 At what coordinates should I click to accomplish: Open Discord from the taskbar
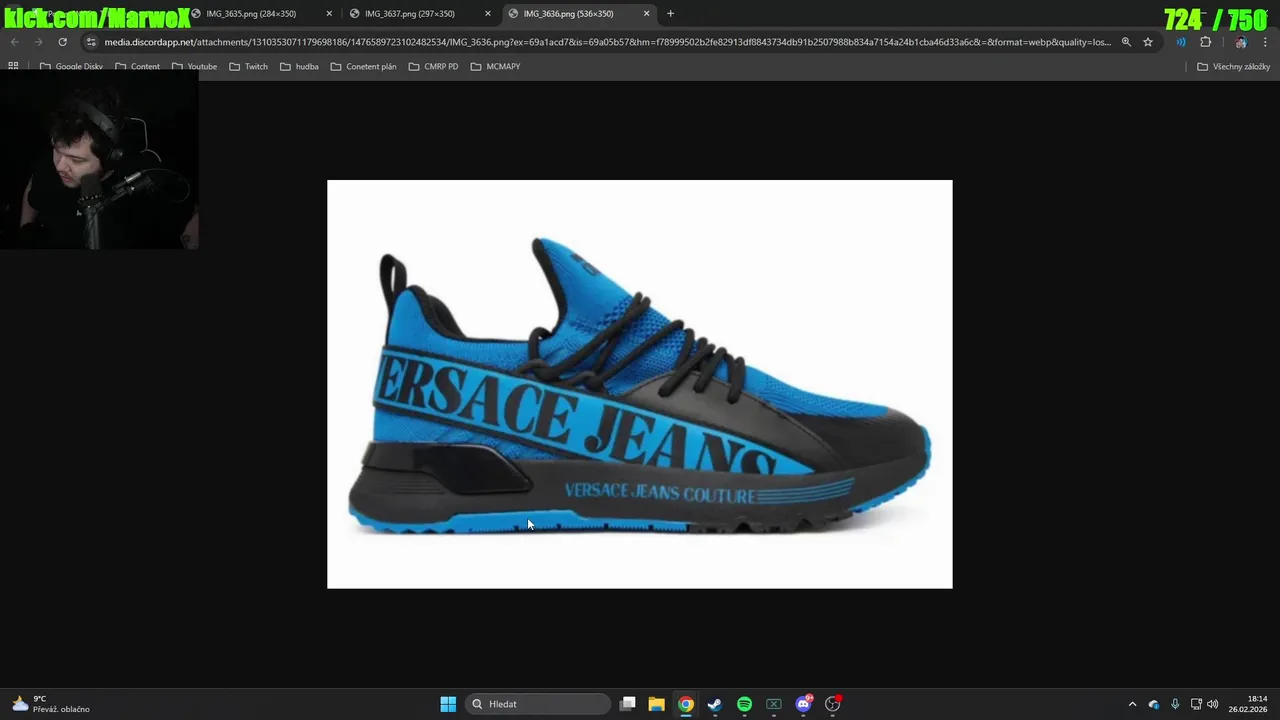point(803,704)
